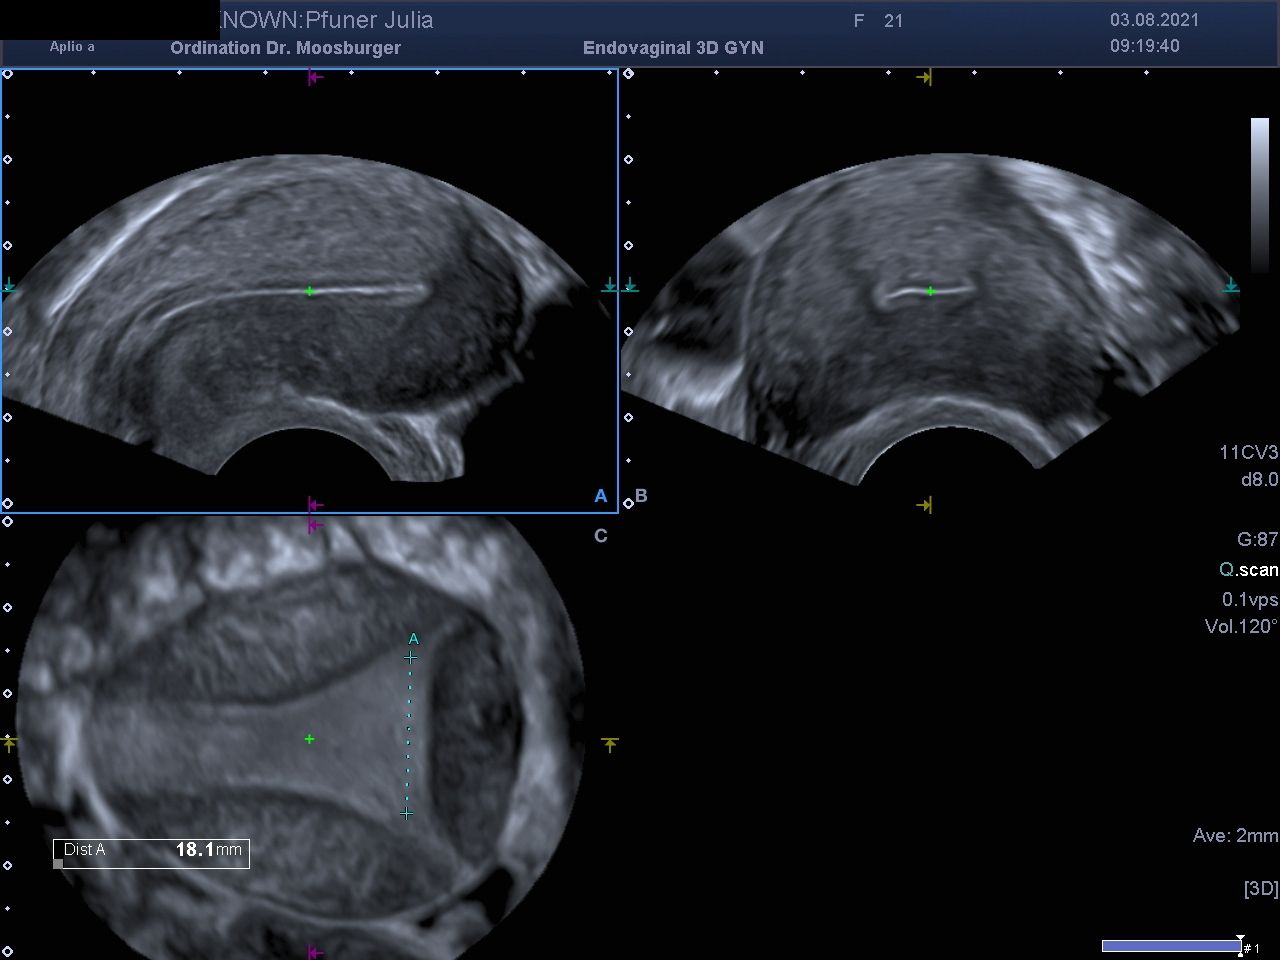Click the gray handle on Dist A box
1280x960 pixels.
tap(58, 864)
